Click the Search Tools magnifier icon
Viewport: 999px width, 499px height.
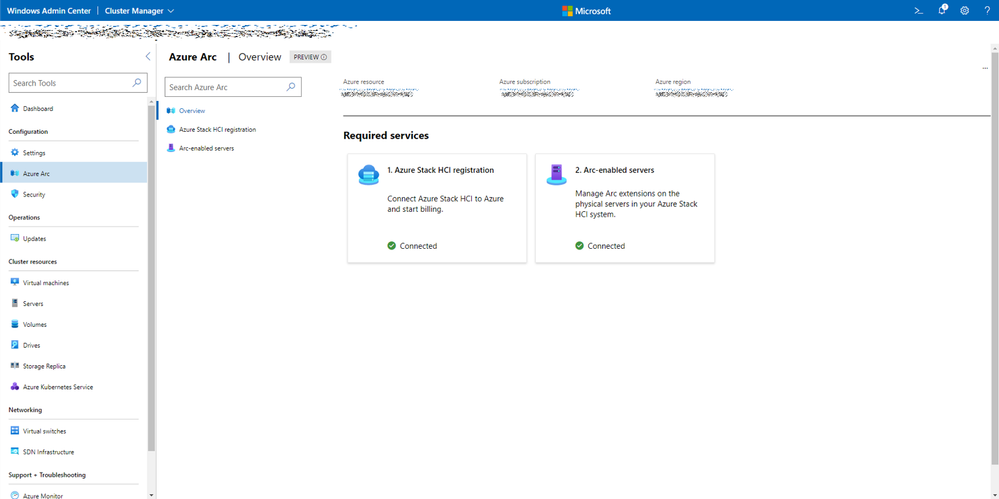(x=136, y=83)
